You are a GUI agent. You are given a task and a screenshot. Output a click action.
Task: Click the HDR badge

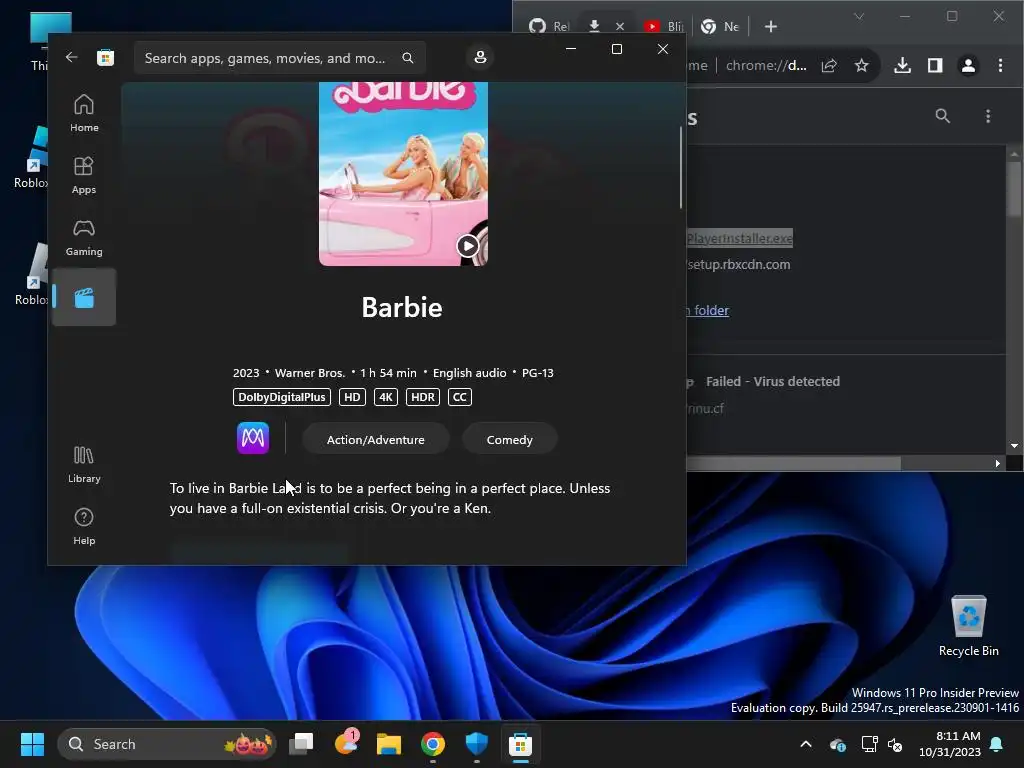pos(423,397)
